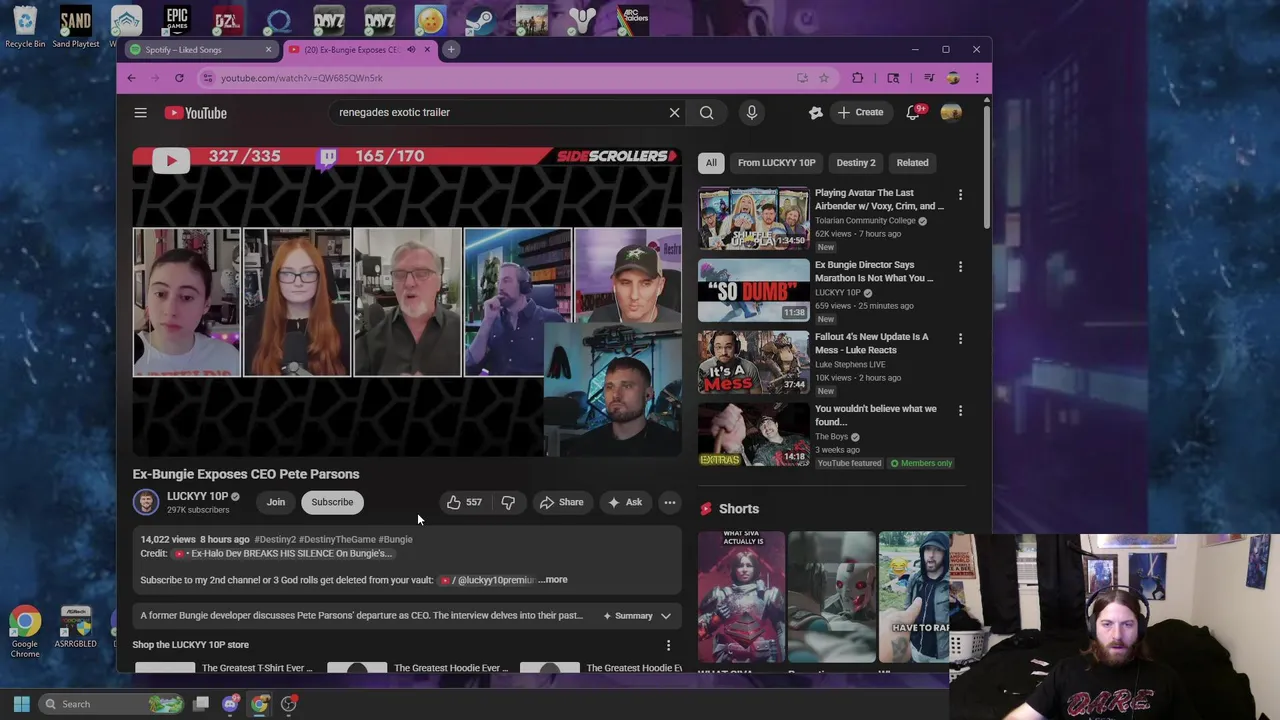1280x720 pixels.
Task: Open Discord from taskbar
Action: coord(231,704)
